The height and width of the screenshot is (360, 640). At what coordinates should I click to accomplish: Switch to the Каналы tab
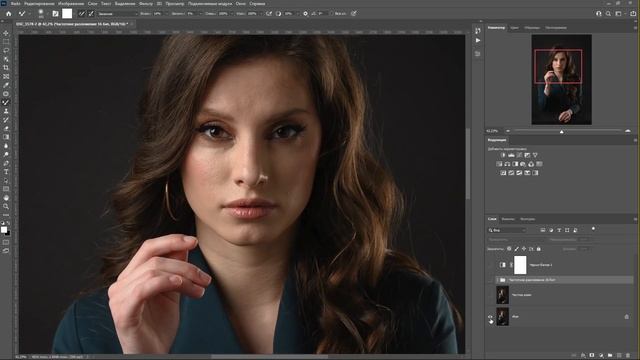pyautogui.click(x=508, y=219)
